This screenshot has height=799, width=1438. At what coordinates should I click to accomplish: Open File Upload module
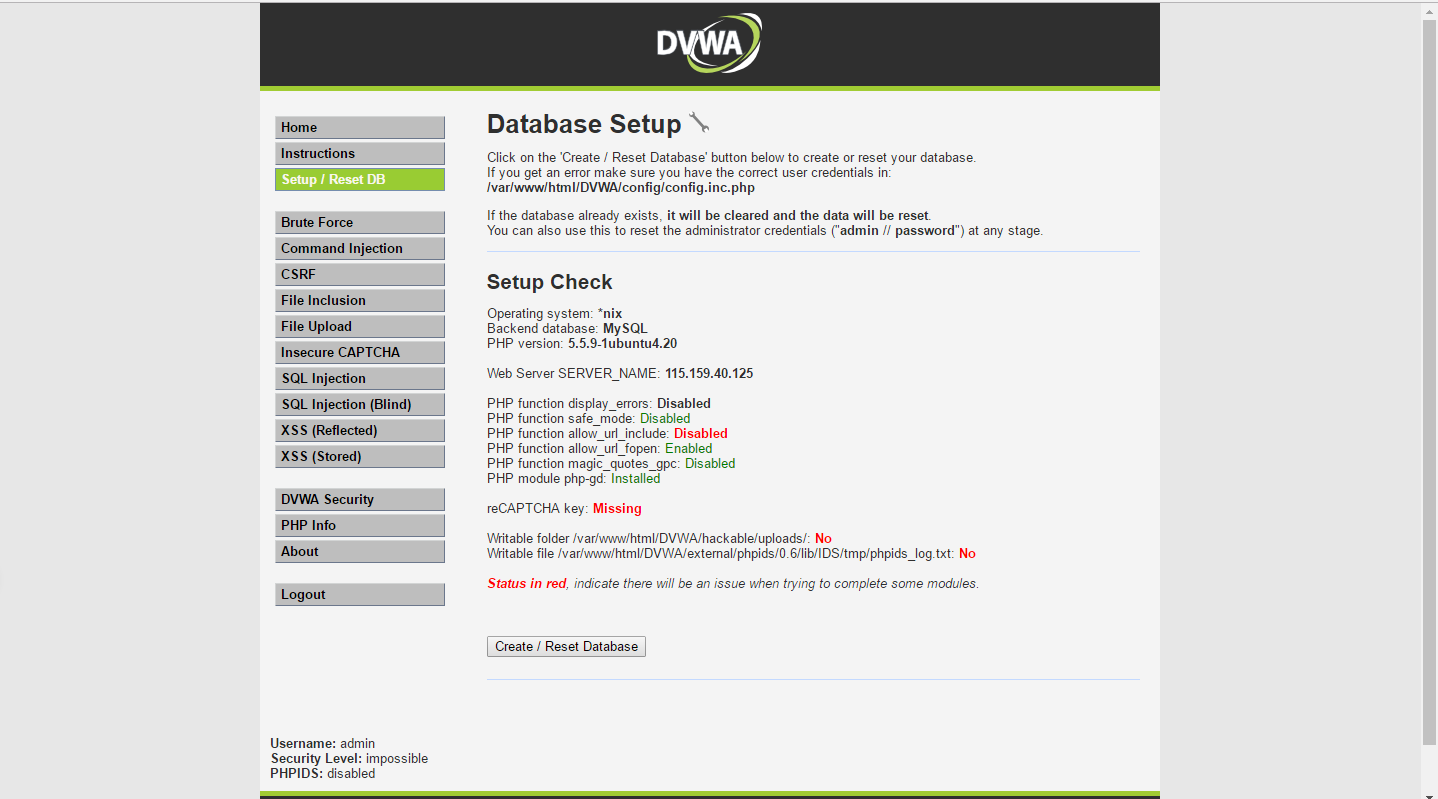(x=360, y=326)
